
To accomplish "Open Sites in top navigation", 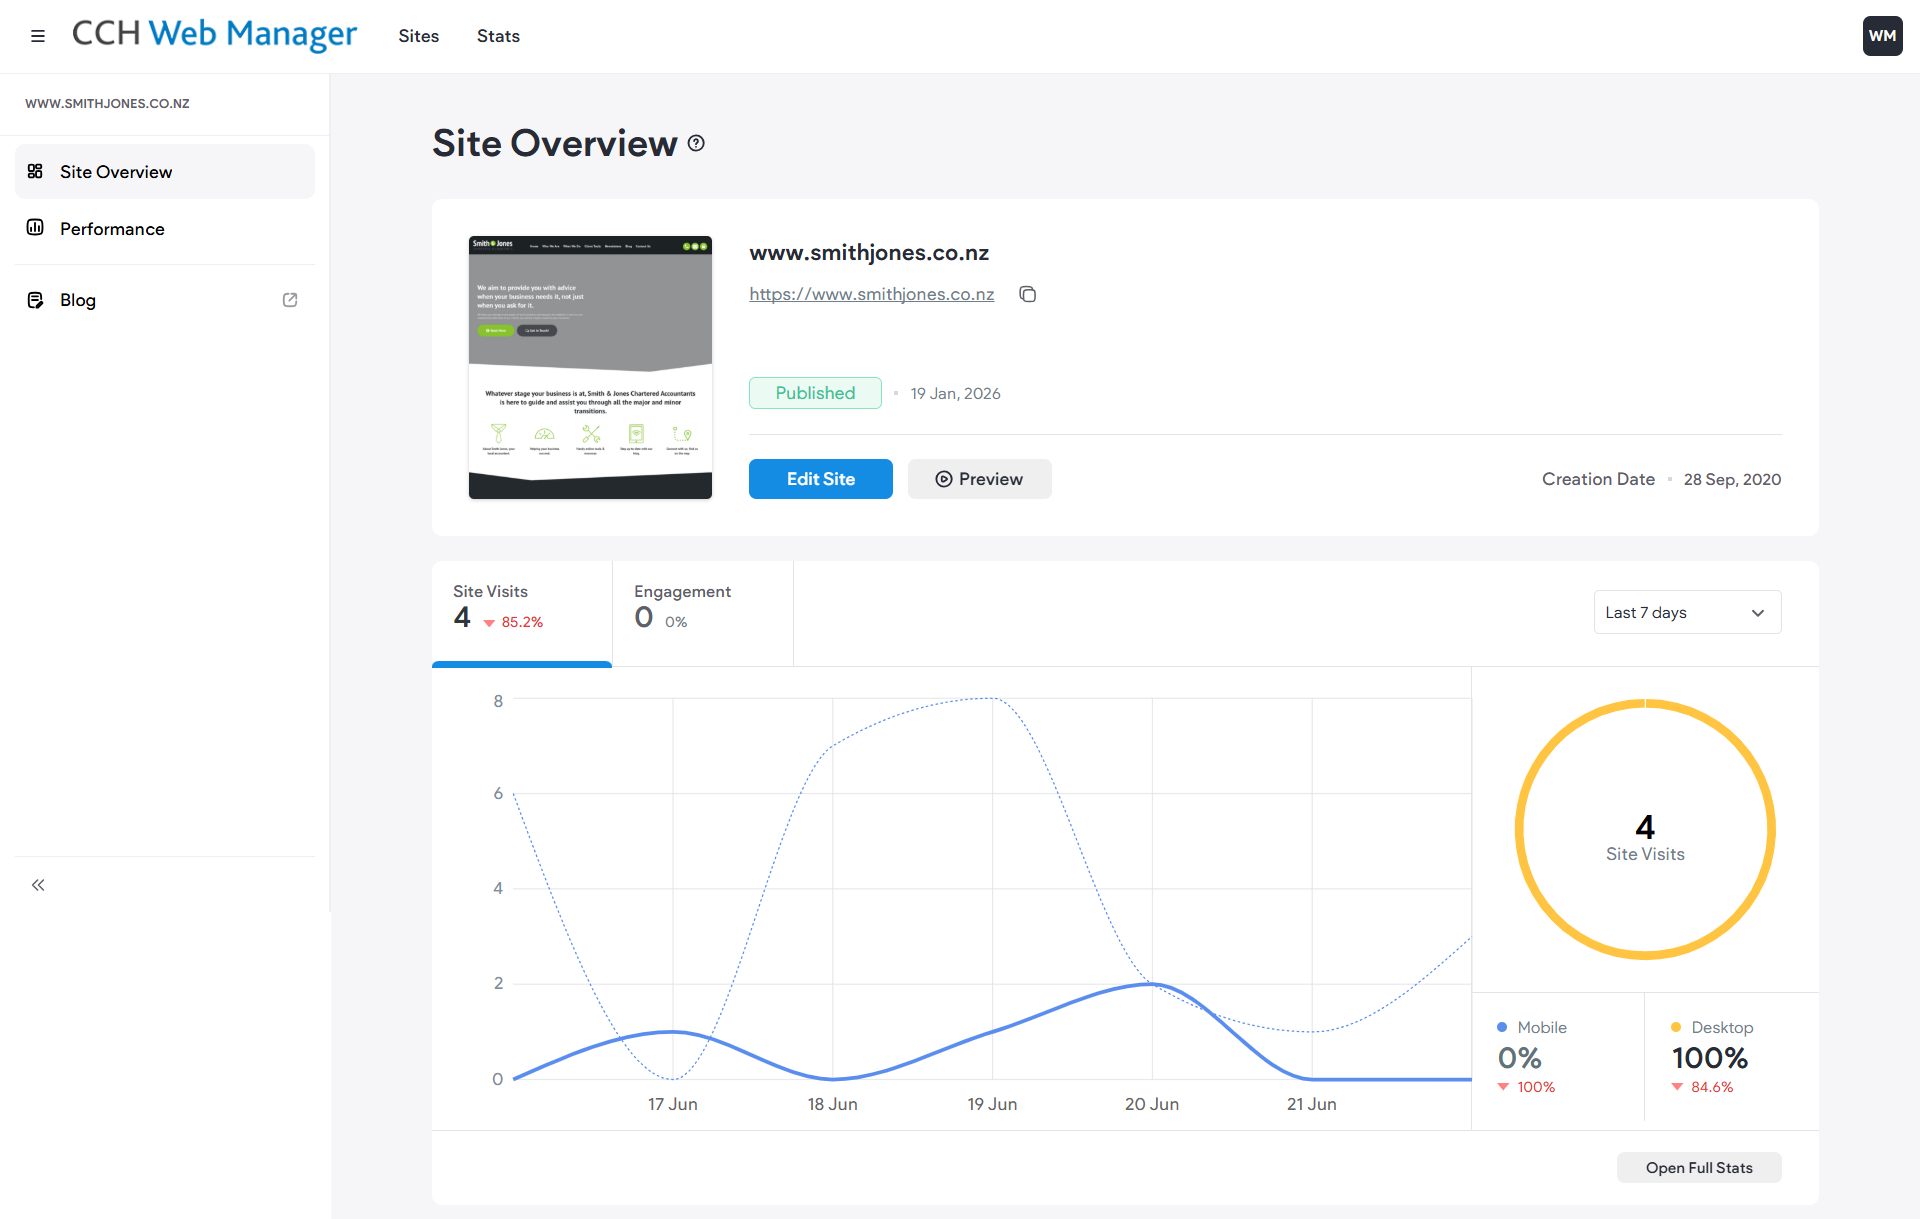I will coord(418,36).
